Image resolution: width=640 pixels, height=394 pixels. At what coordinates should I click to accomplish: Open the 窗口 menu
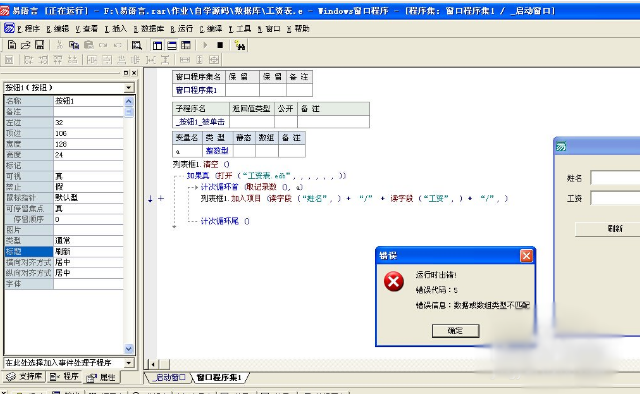tap(269, 29)
